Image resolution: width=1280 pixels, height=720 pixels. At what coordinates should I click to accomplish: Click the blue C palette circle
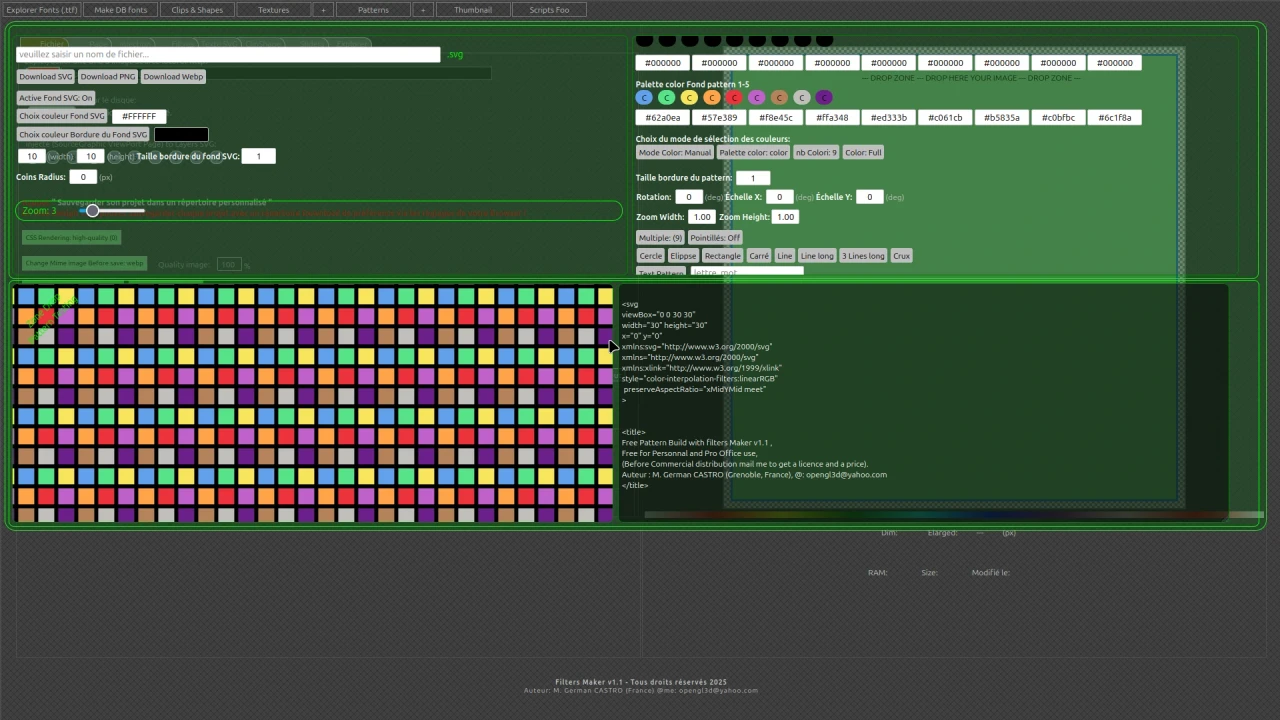tap(644, 97)
